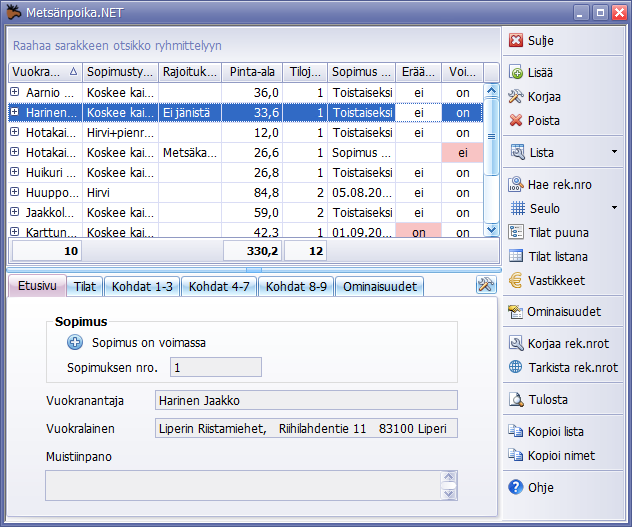Open the Lista dropdown arrow
Screen dimensions: 632x527
(613, 153)
